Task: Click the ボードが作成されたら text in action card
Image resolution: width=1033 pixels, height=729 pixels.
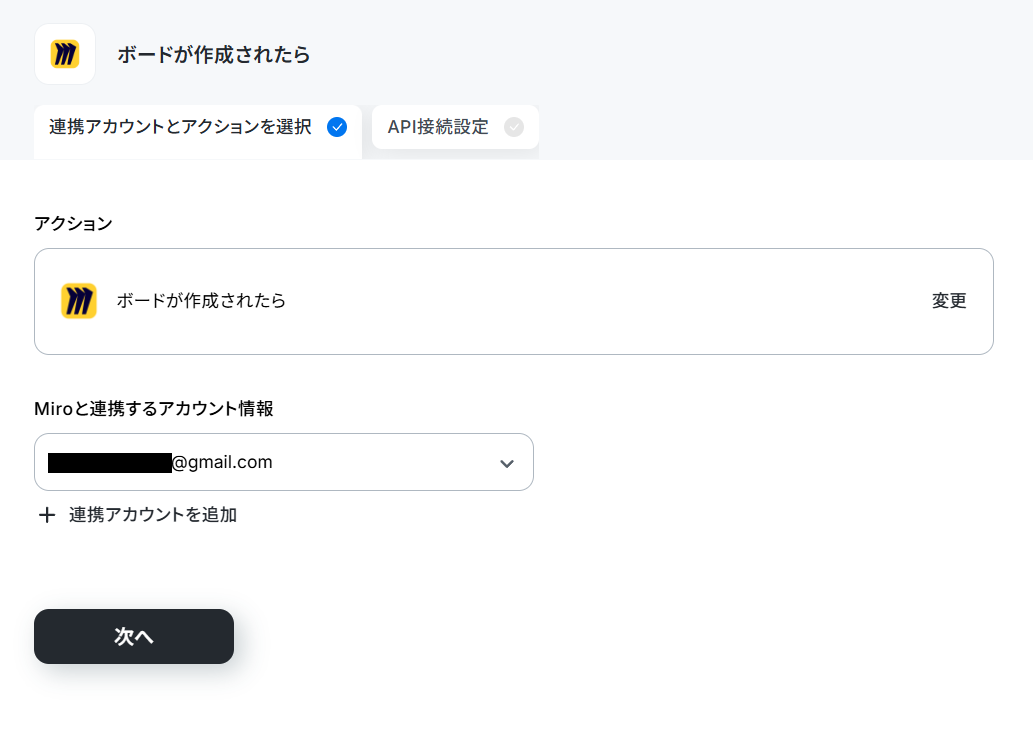Action: 202,301
